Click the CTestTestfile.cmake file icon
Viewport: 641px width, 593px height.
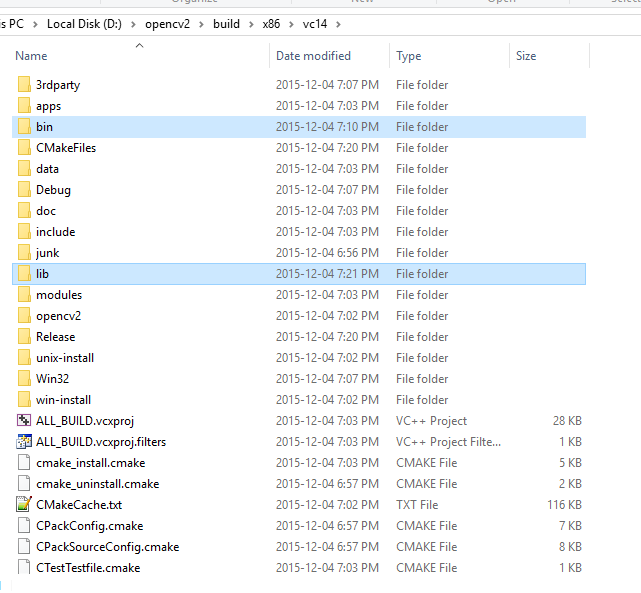[x=24, y=567]
